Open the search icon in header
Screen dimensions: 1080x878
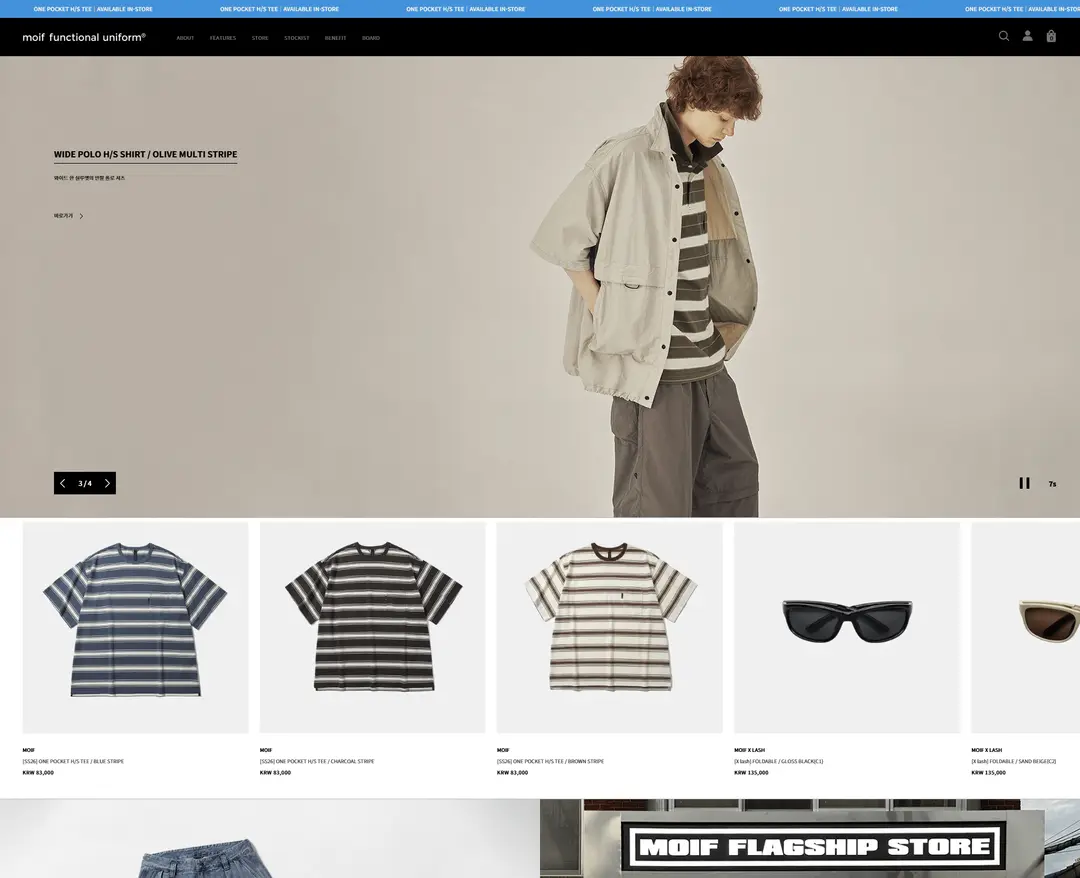[x=1004, y=36]
